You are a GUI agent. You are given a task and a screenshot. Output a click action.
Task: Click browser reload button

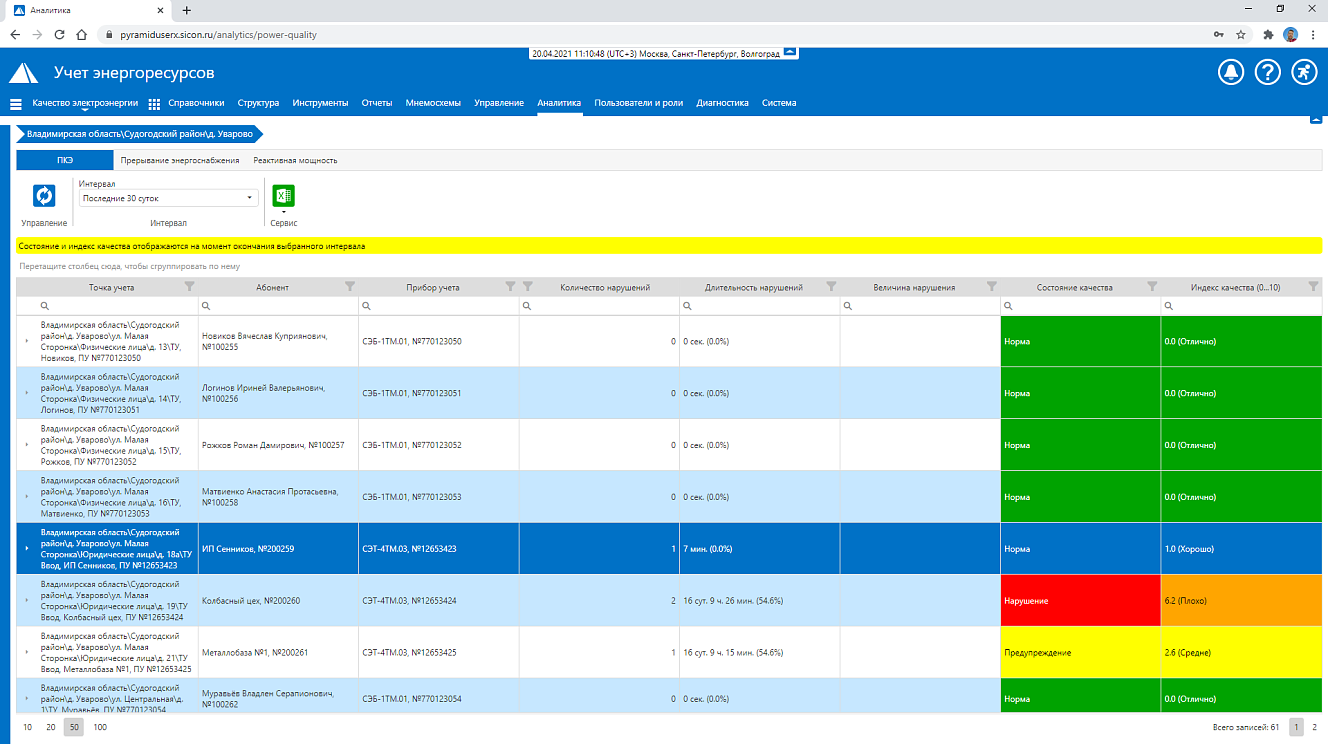(x=59, y=34)
